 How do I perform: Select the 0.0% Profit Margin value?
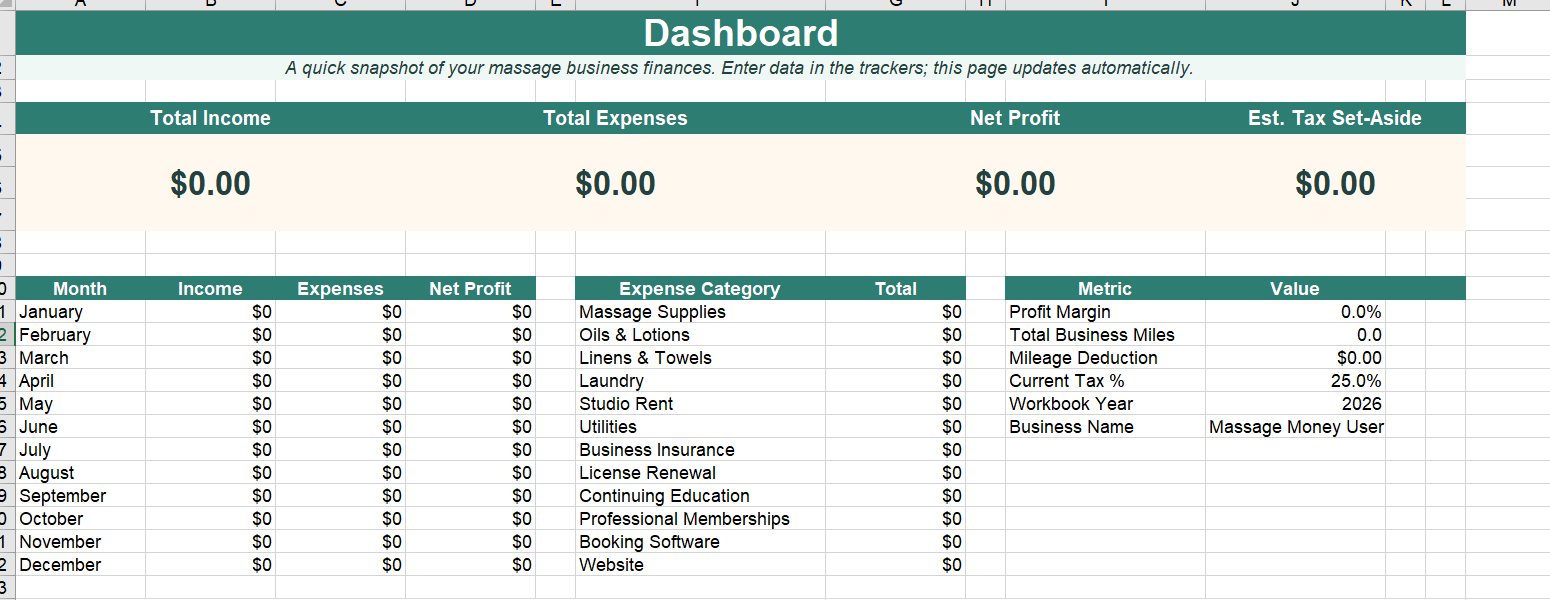click(x=1295, y=312)
